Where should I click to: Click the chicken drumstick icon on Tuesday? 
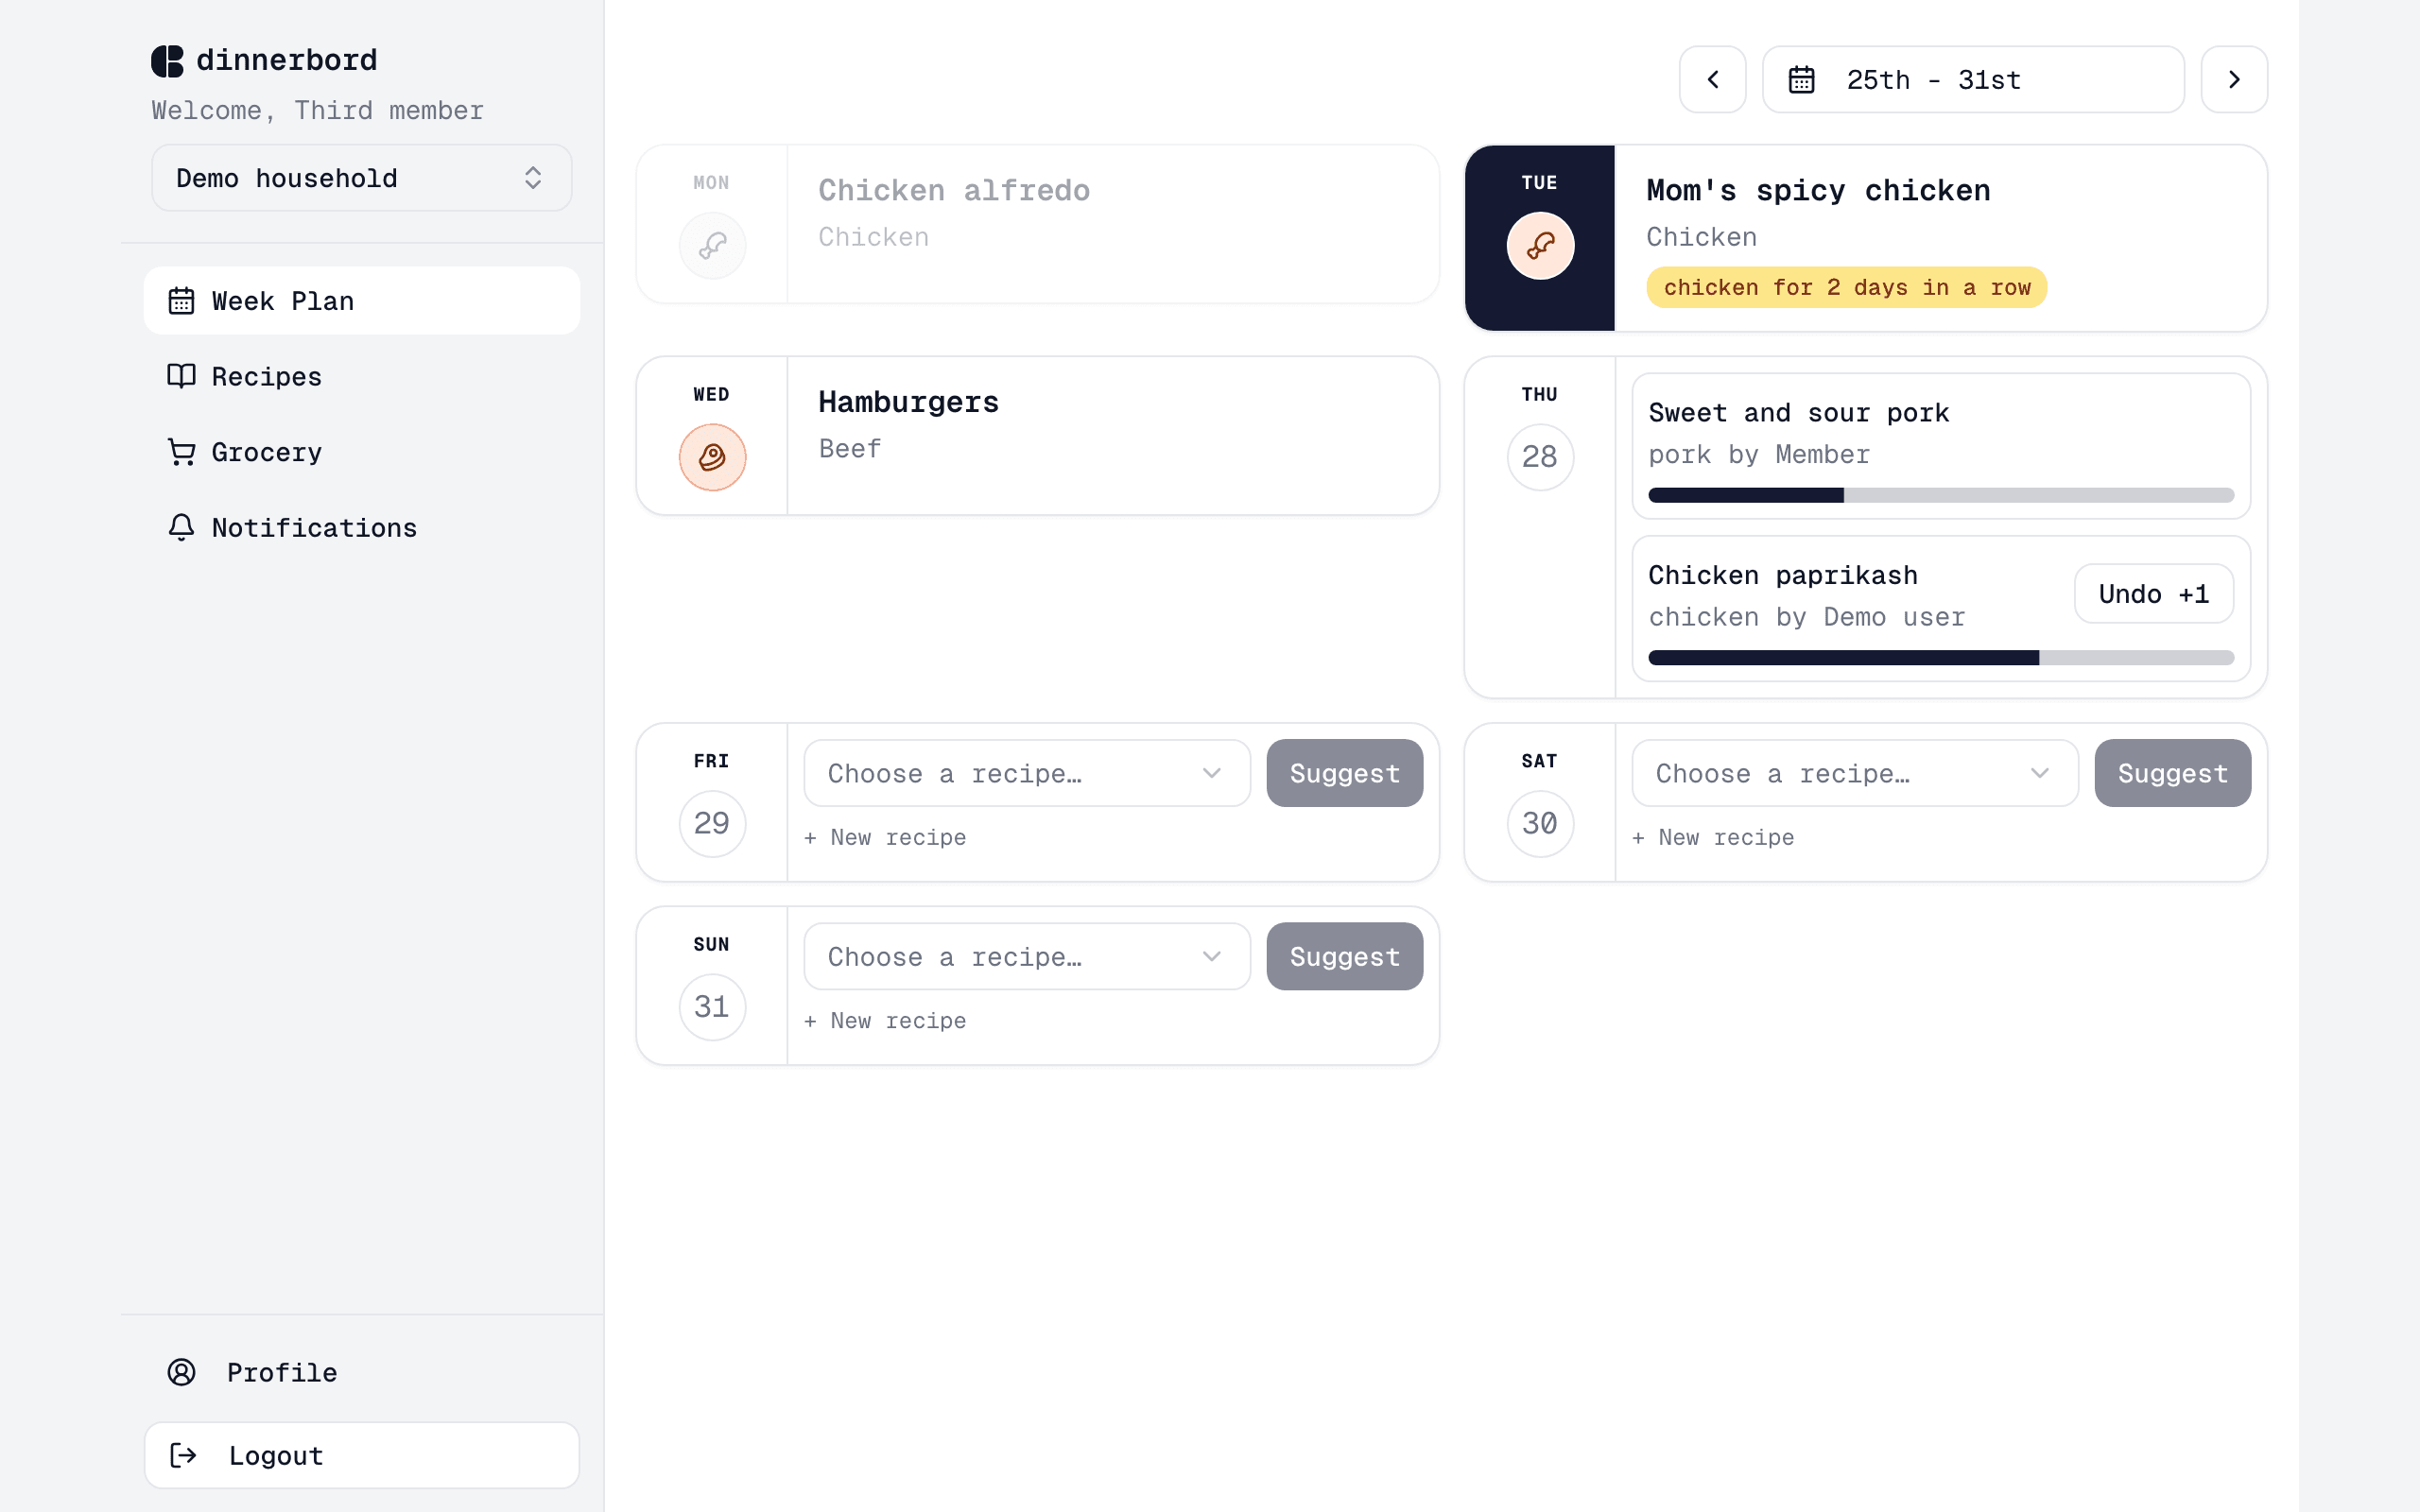[1540, 245]
